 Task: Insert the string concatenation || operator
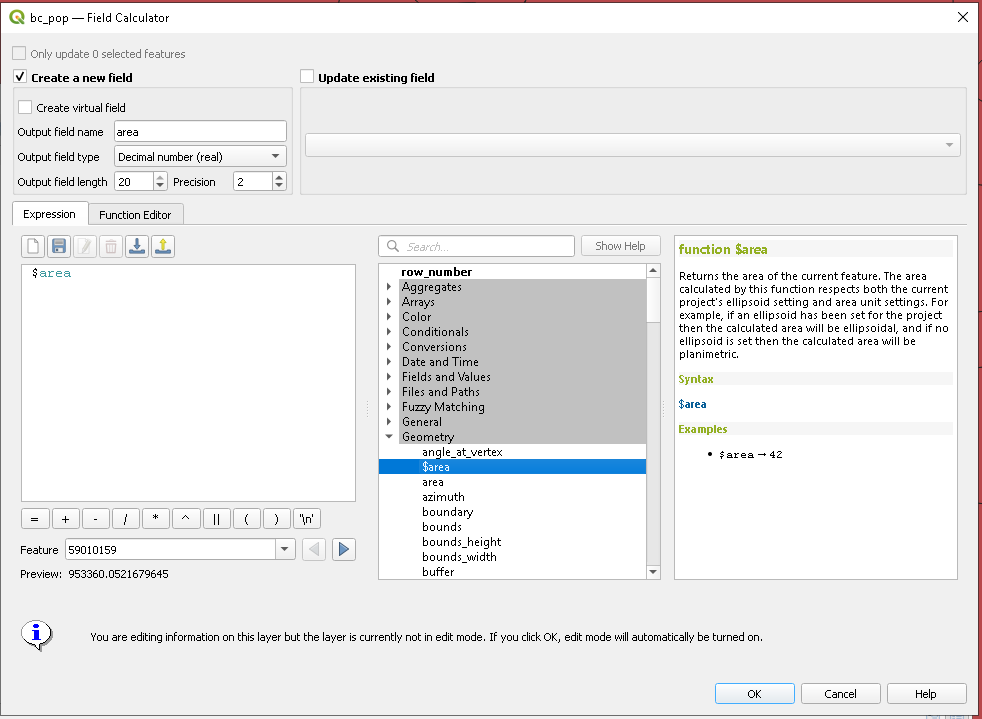pyautogui.click(x=216, y=519)
